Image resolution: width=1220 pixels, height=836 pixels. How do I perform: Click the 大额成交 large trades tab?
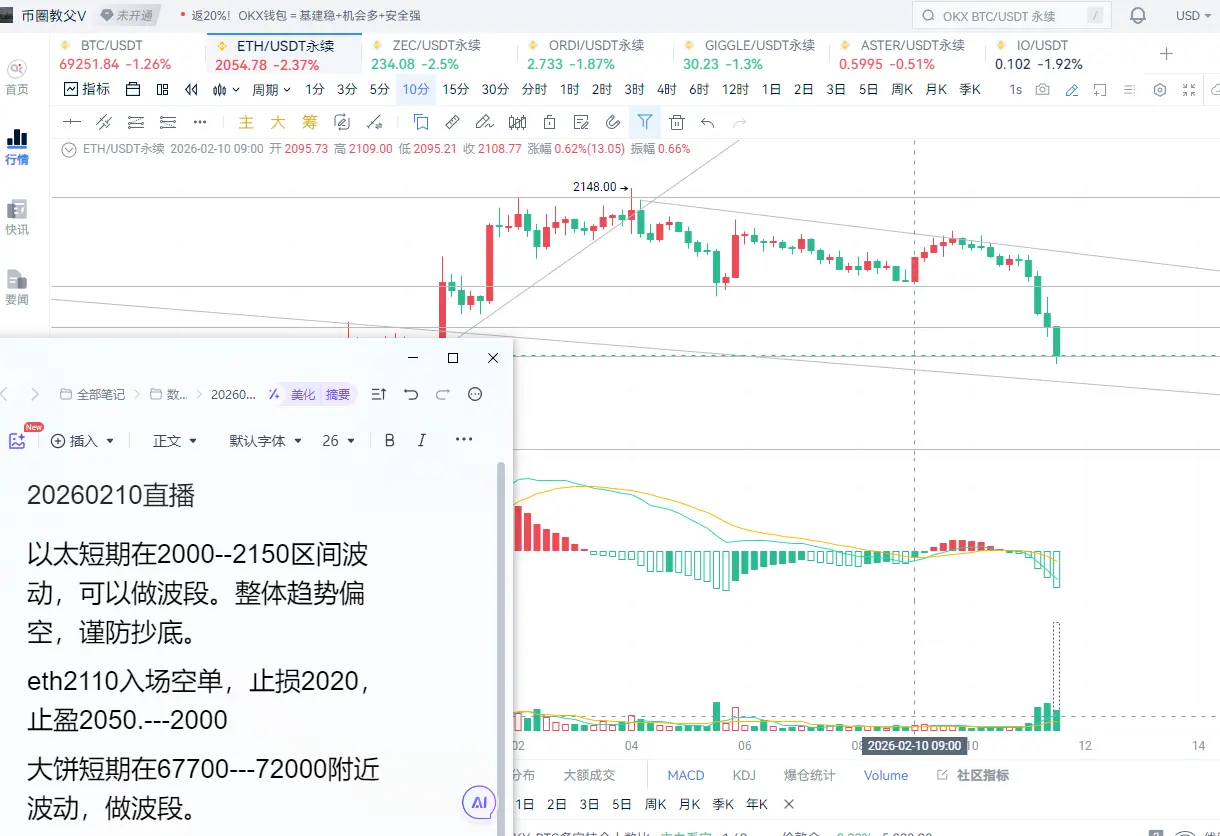pyautogui.click(x=589, y=775)
